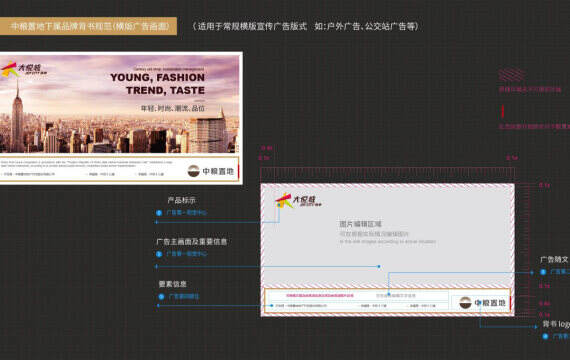Select the red vertical bar legend marker
The width and height of the screenshot is (570, 360).
click(x=503, y=111)
